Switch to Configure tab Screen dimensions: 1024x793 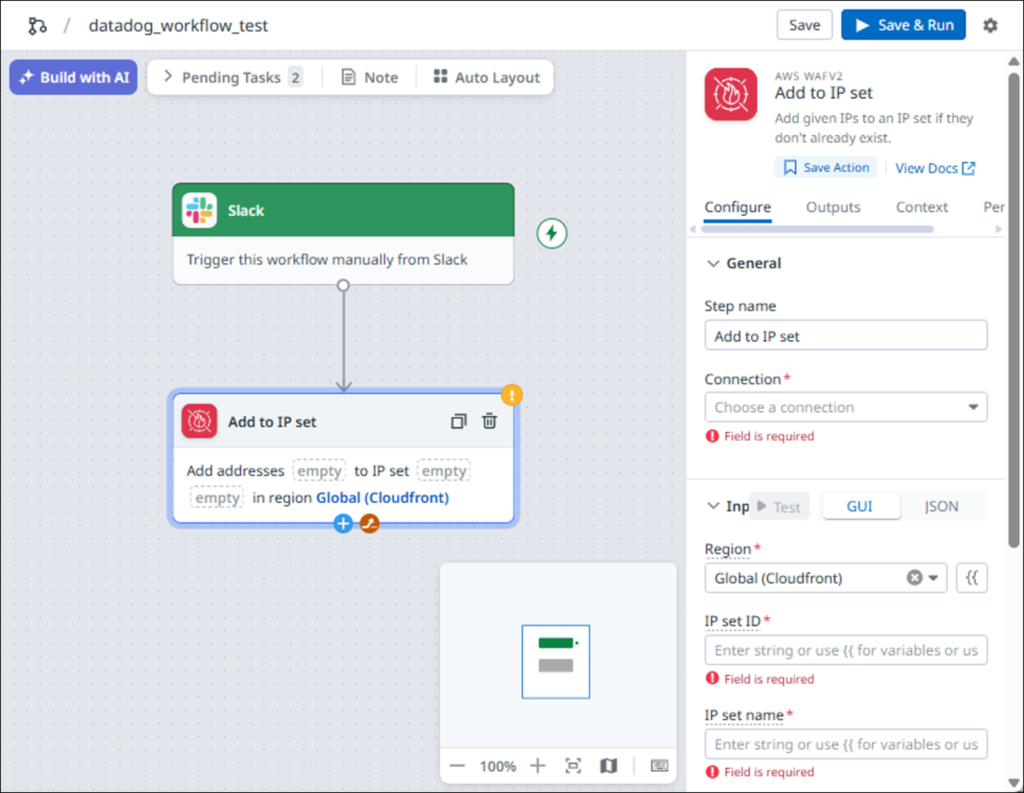tap(737, 207)
